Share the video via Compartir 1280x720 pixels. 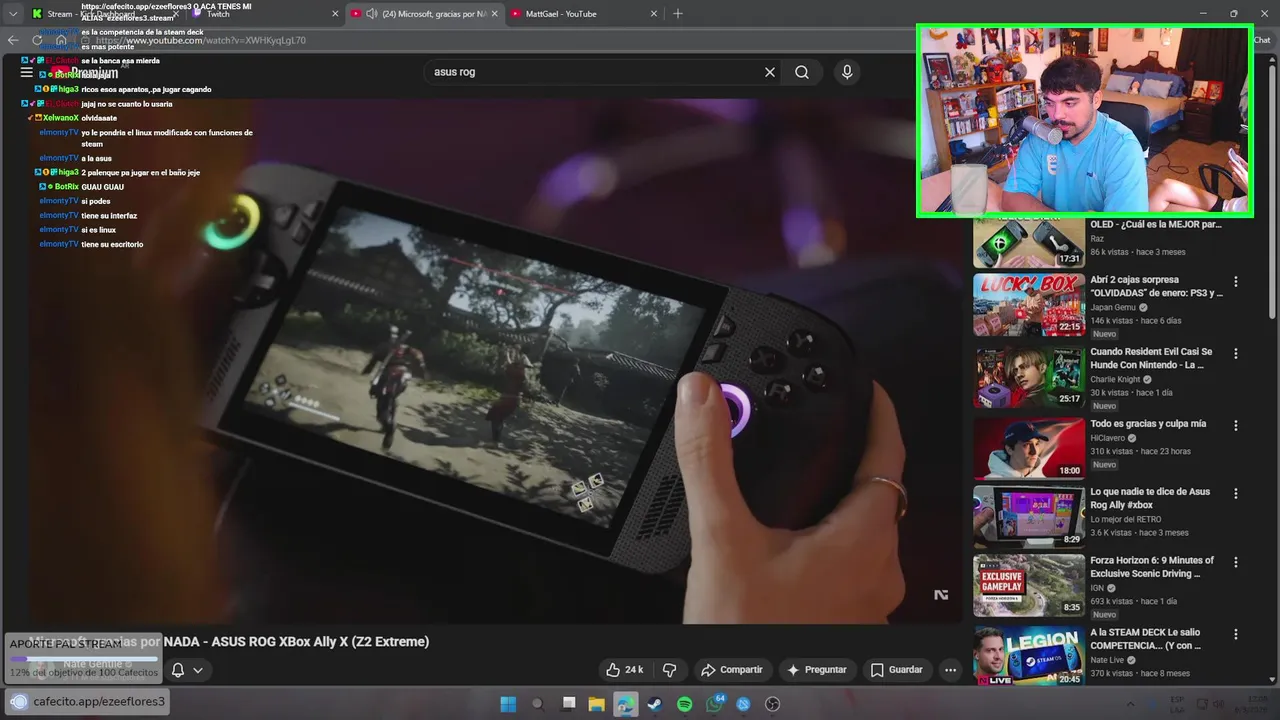732,670
